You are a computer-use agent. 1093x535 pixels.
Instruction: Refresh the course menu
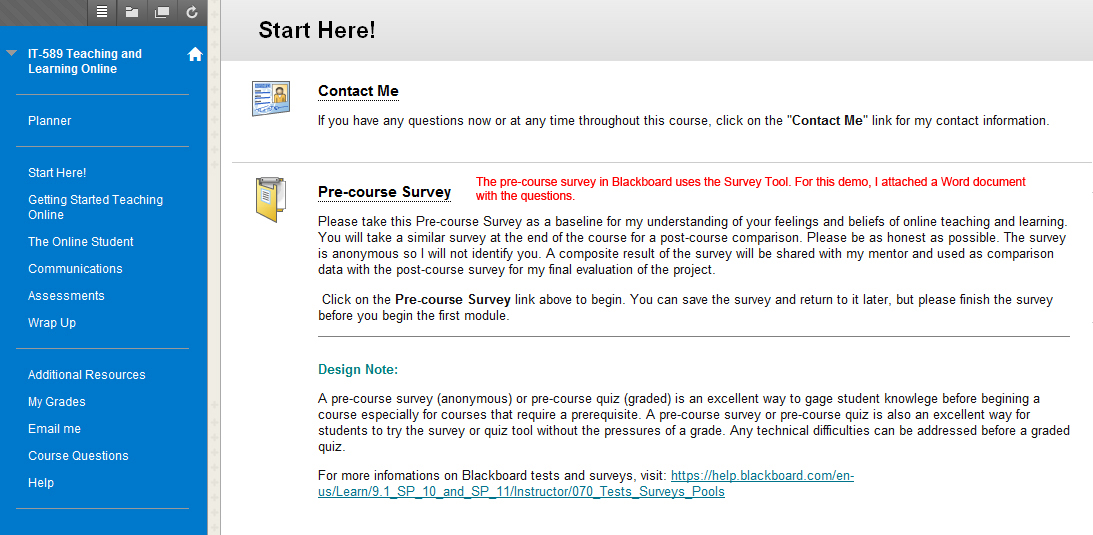[191, 13]
